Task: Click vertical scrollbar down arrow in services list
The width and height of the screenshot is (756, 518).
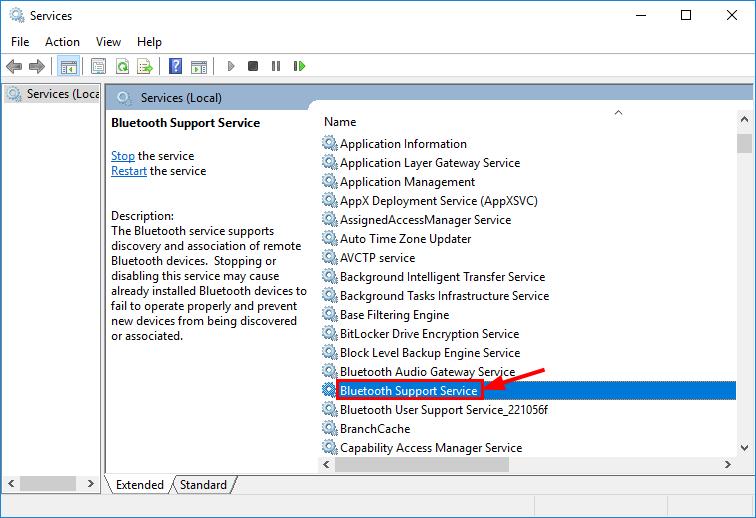Action: coord(744,448)
